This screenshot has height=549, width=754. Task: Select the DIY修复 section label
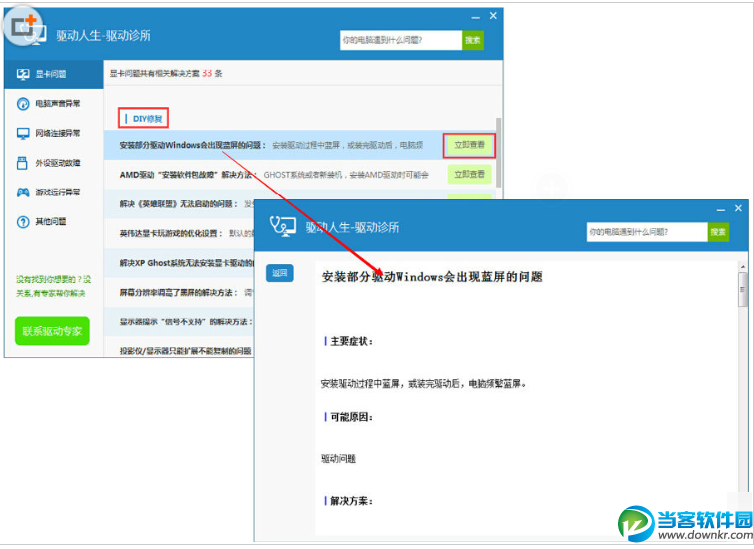click(x=144, y=118)
